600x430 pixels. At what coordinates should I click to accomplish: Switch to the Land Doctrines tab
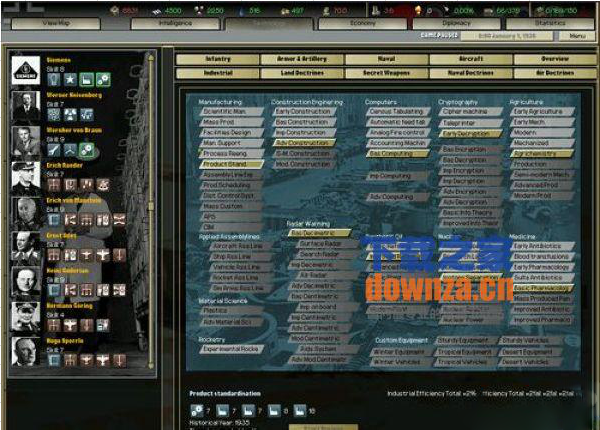tap(302, 73)
